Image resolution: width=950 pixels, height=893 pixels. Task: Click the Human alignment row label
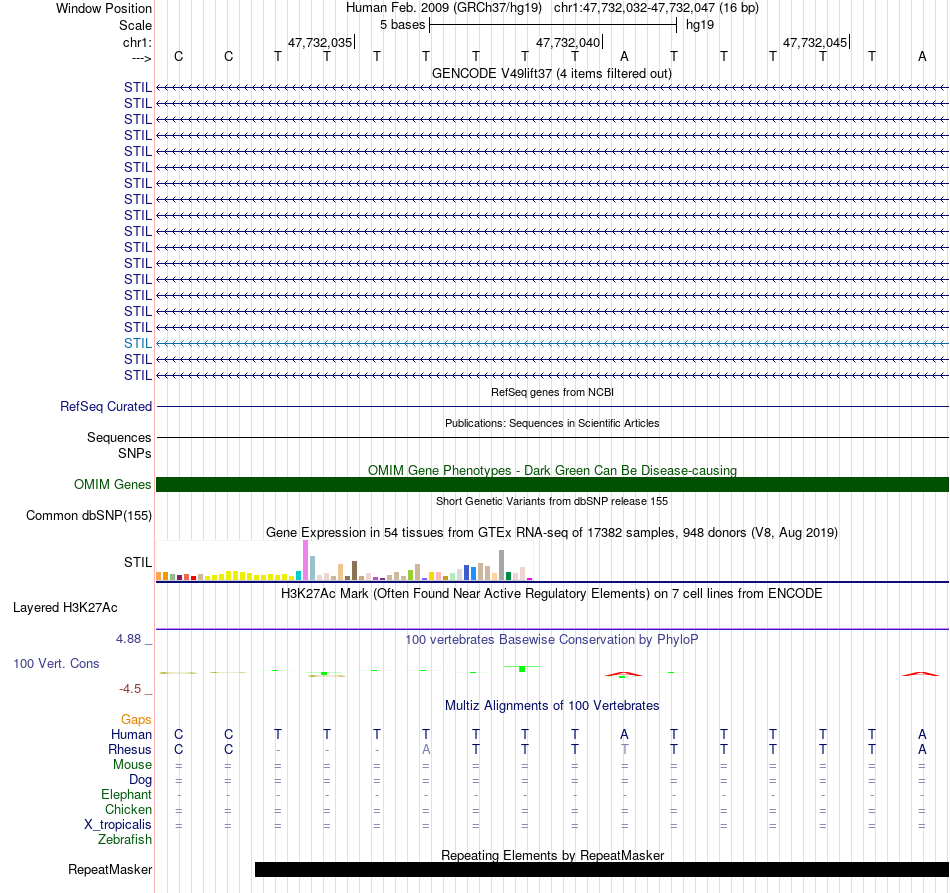pos(131,734)
